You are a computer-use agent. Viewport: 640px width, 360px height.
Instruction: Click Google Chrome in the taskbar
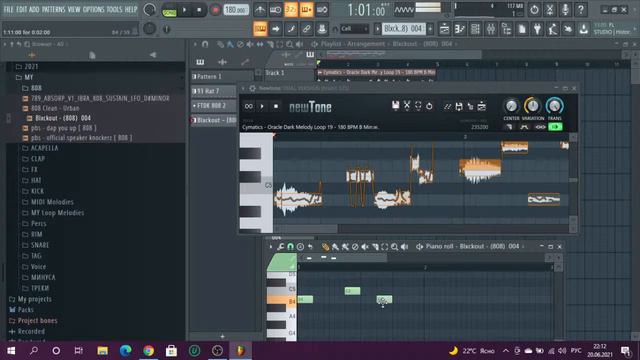(x=149, y=350)
